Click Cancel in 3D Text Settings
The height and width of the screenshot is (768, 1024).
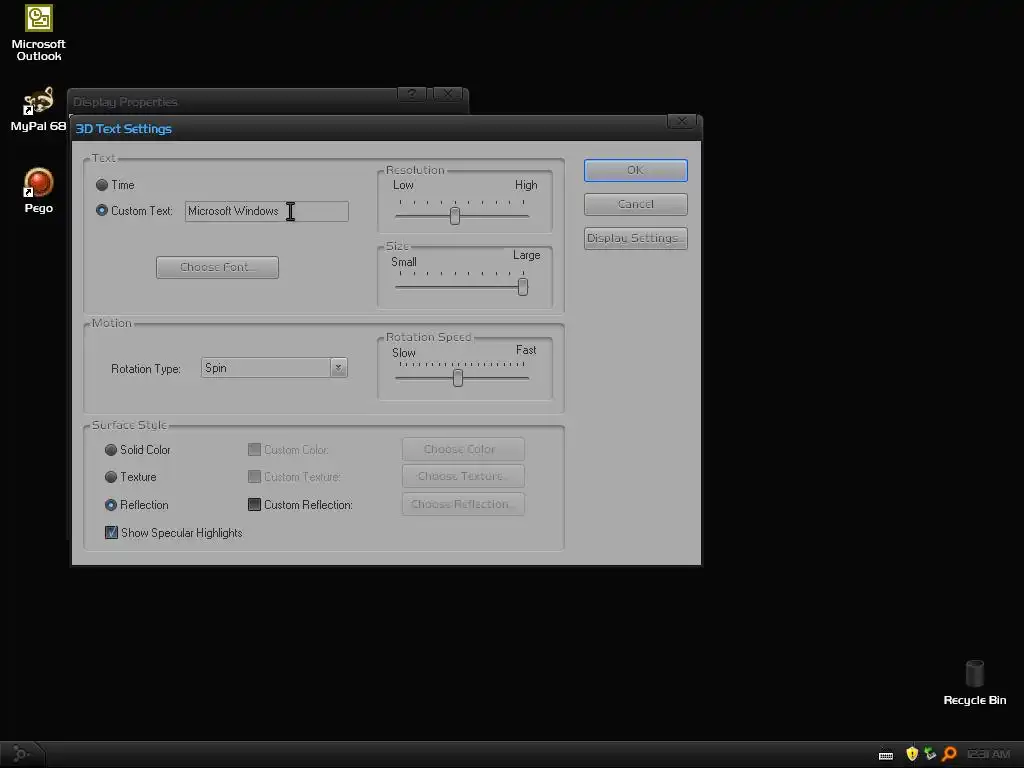tap(635, 204)
